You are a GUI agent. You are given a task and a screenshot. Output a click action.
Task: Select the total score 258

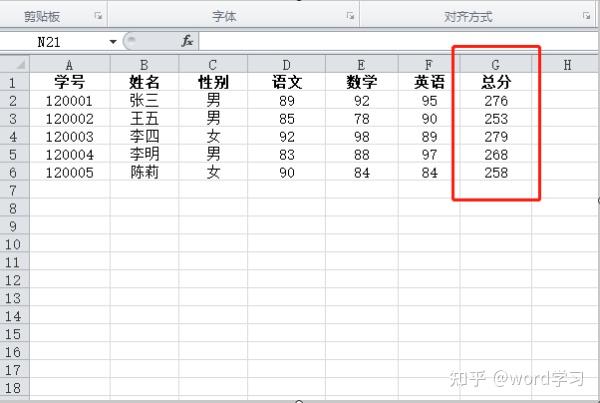tap(496, 172)
